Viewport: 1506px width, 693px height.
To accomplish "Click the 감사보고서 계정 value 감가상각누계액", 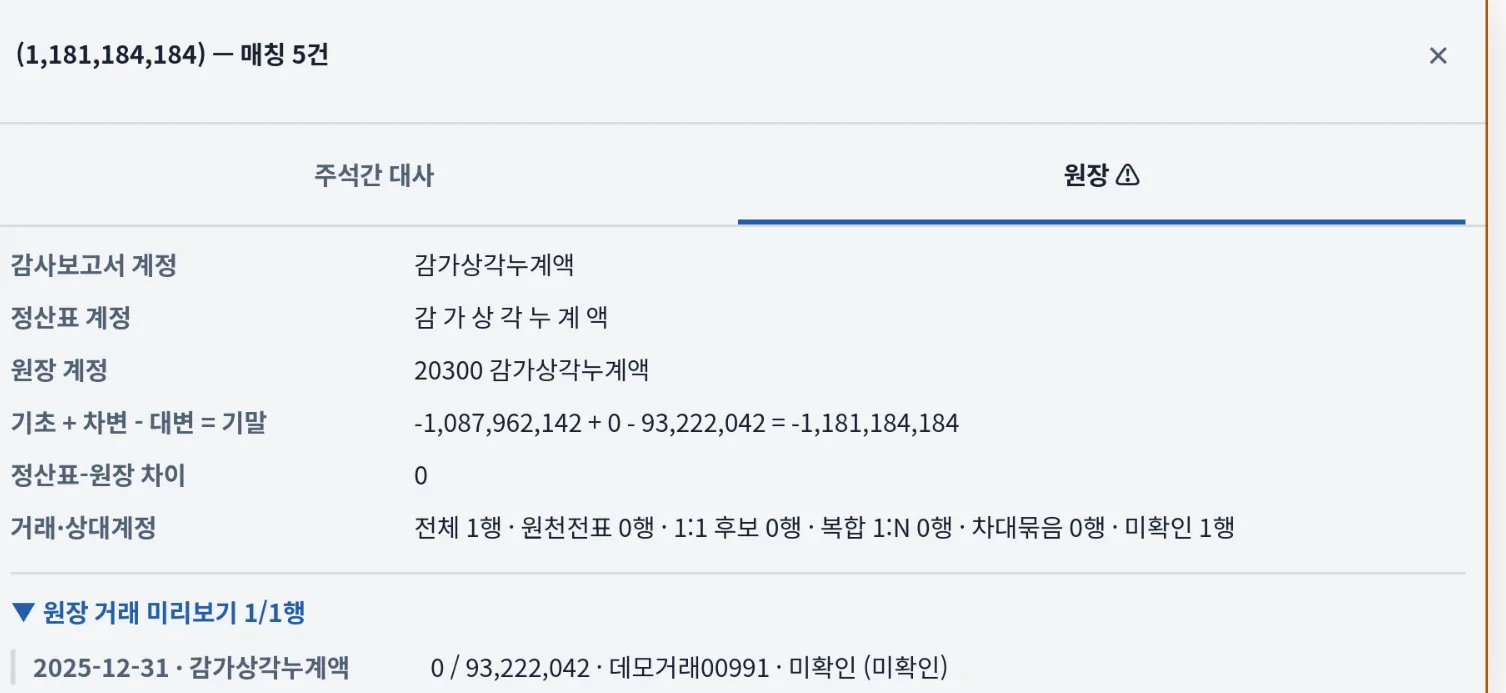I will 494,266.
